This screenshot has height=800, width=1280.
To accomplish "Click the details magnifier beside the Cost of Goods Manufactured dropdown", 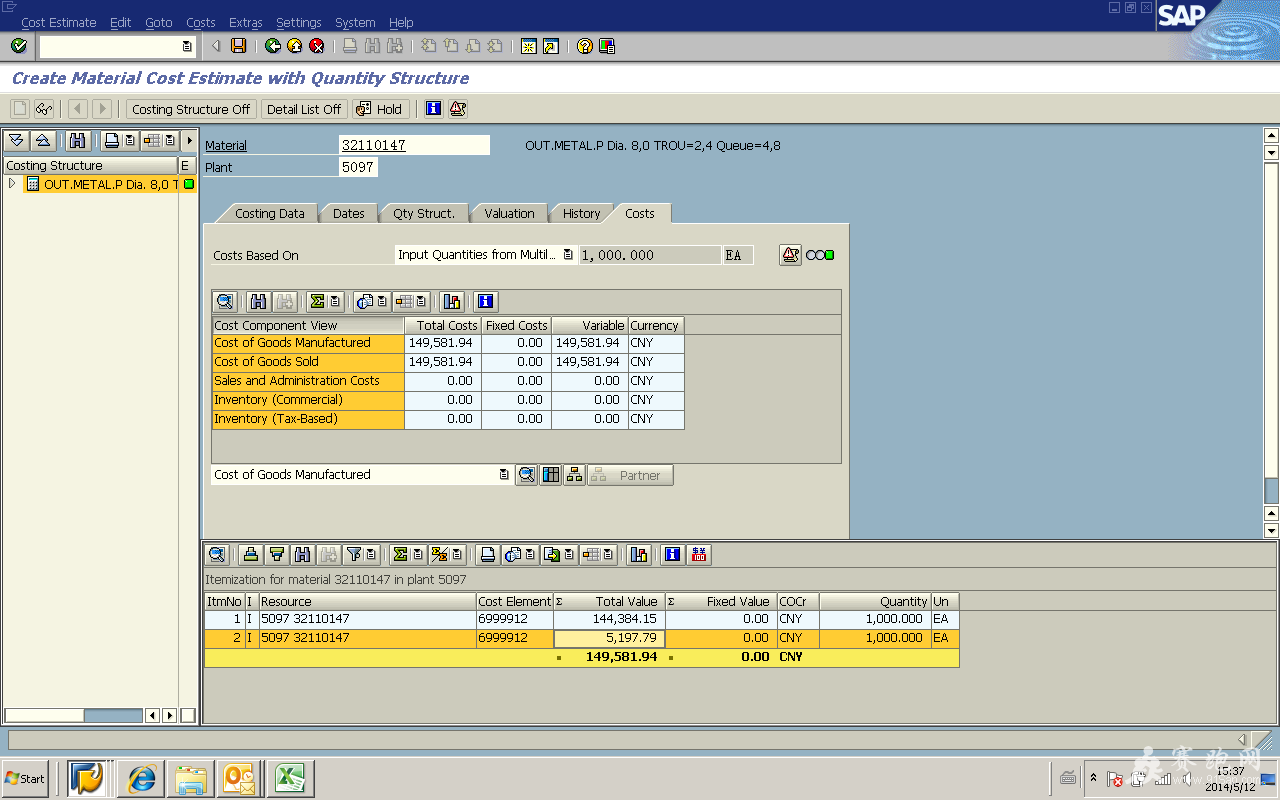I will pos(526,475).
